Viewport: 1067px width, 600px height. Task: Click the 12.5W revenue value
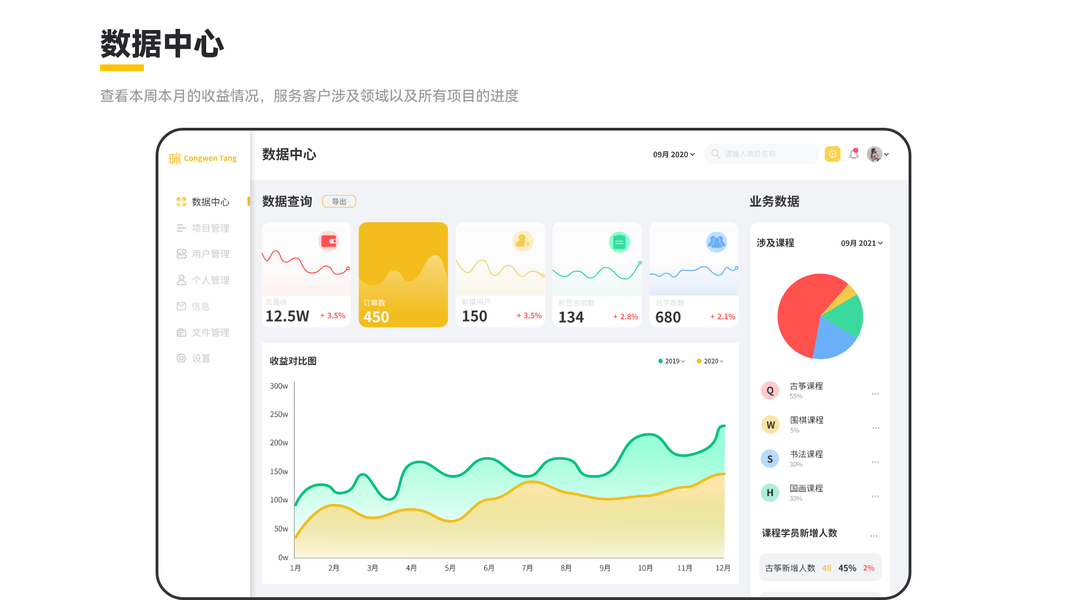pos(287,316)
